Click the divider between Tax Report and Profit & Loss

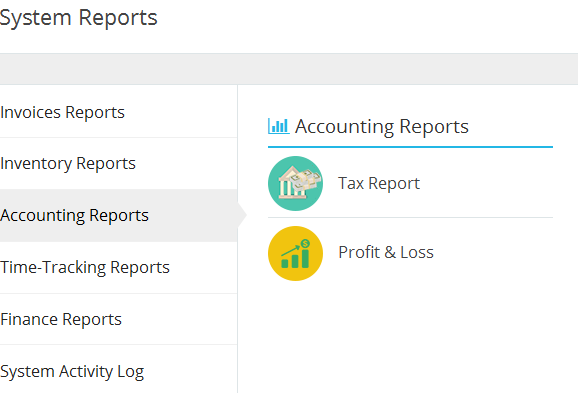point(410,218)
